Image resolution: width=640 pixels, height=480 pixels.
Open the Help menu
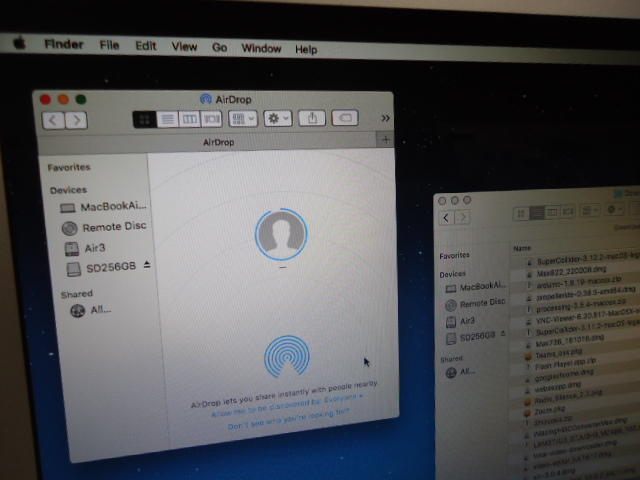coord(306,49)
